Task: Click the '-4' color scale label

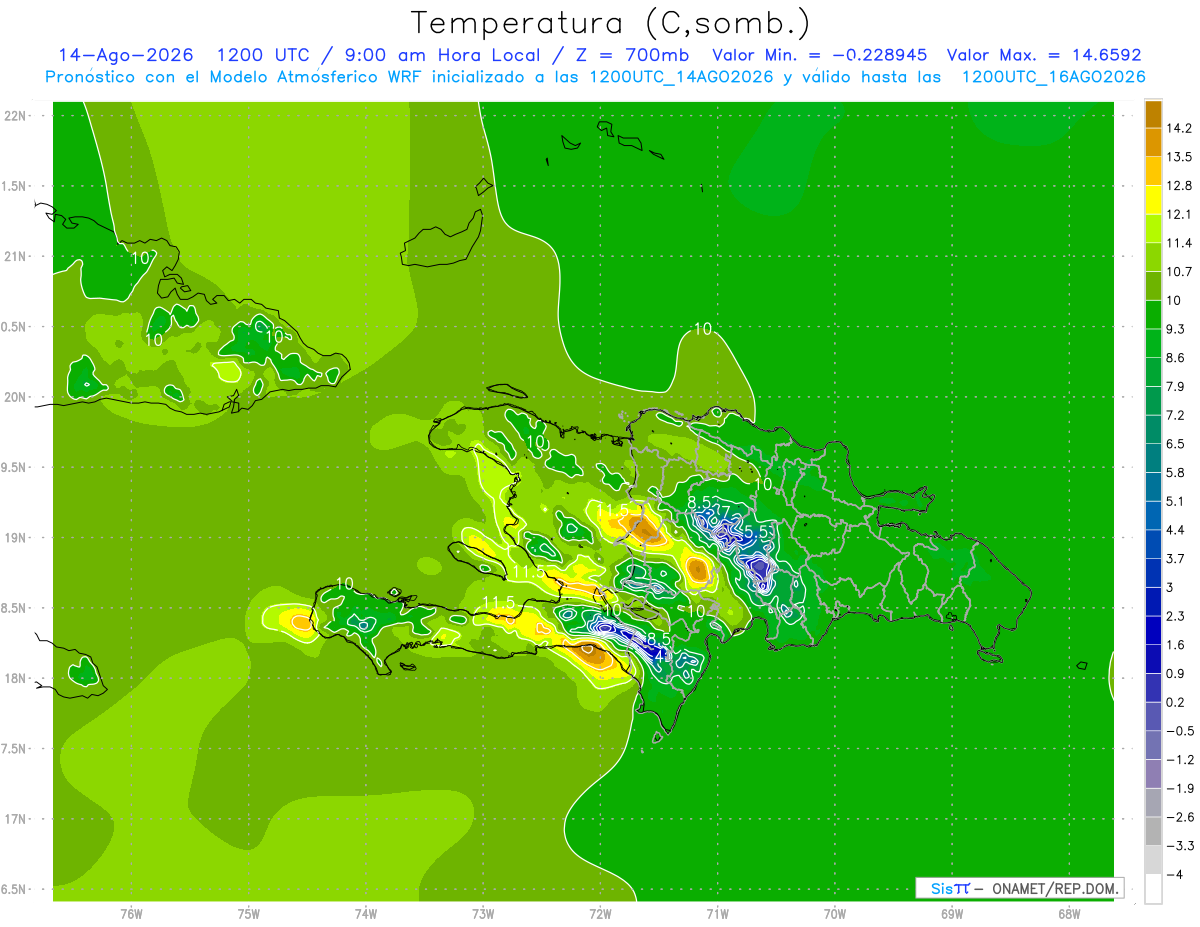Action: pos(1175,874)
